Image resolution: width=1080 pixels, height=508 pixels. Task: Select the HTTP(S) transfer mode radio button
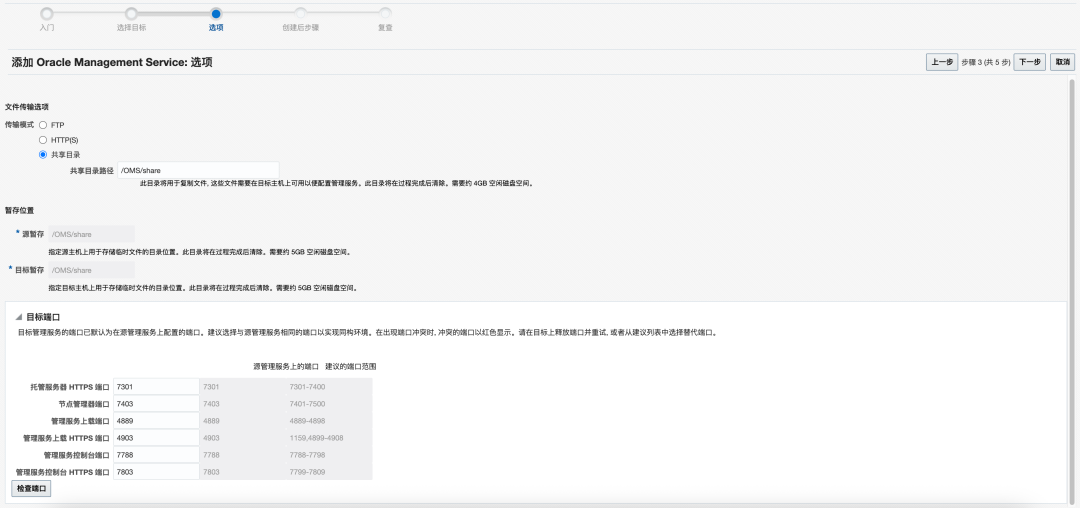pyautogui.click(x=43, y=140)
